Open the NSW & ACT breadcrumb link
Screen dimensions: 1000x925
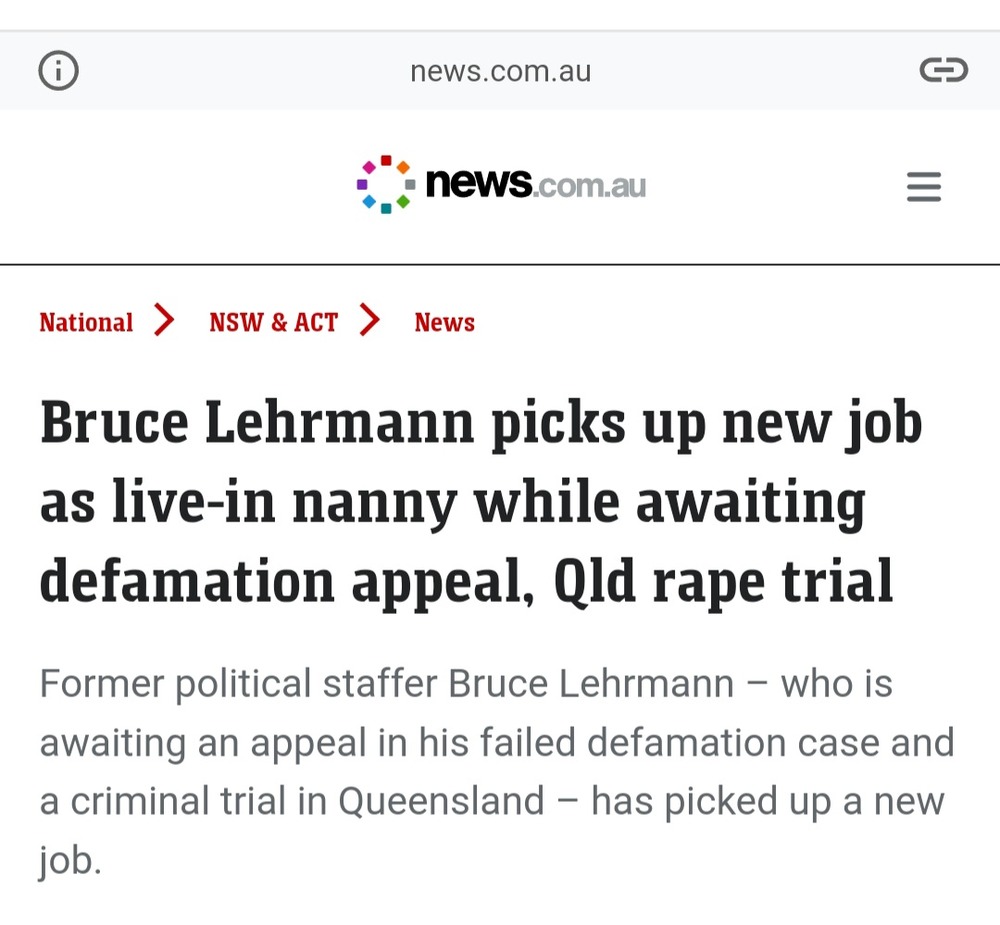[x=274, y=322]
